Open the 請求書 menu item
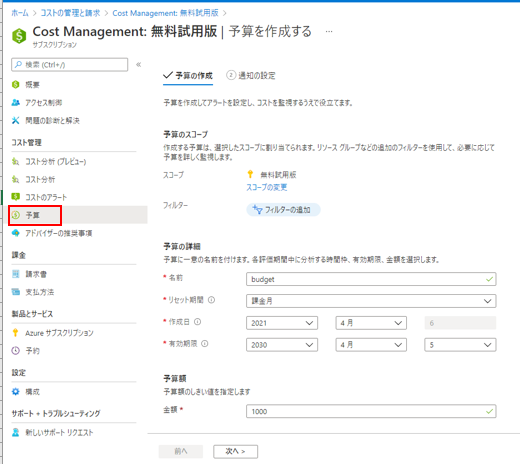The width and height of the screenshot is (520, 464). [36, 274]
